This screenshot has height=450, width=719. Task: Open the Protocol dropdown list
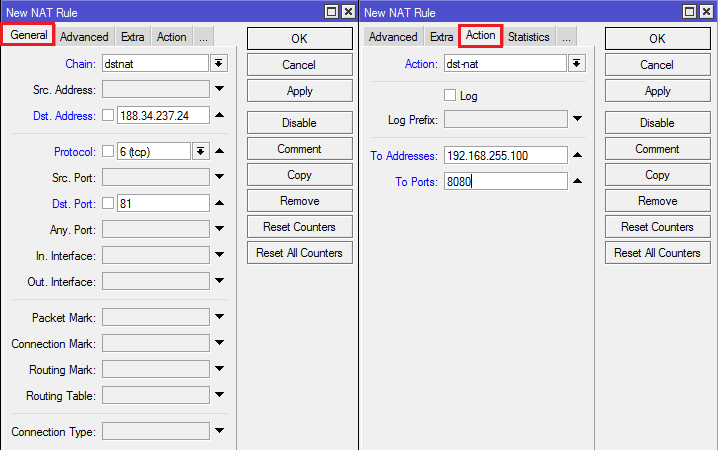pos(200,151)
